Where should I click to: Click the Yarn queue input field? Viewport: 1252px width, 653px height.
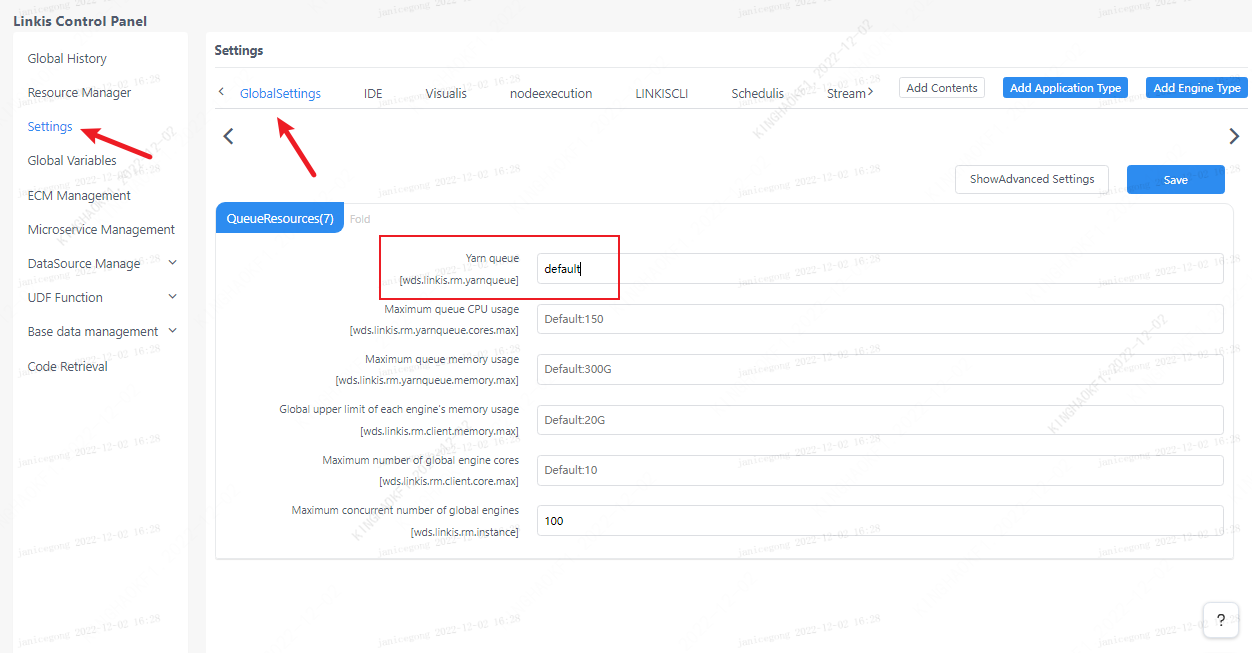tap(879, 269)
